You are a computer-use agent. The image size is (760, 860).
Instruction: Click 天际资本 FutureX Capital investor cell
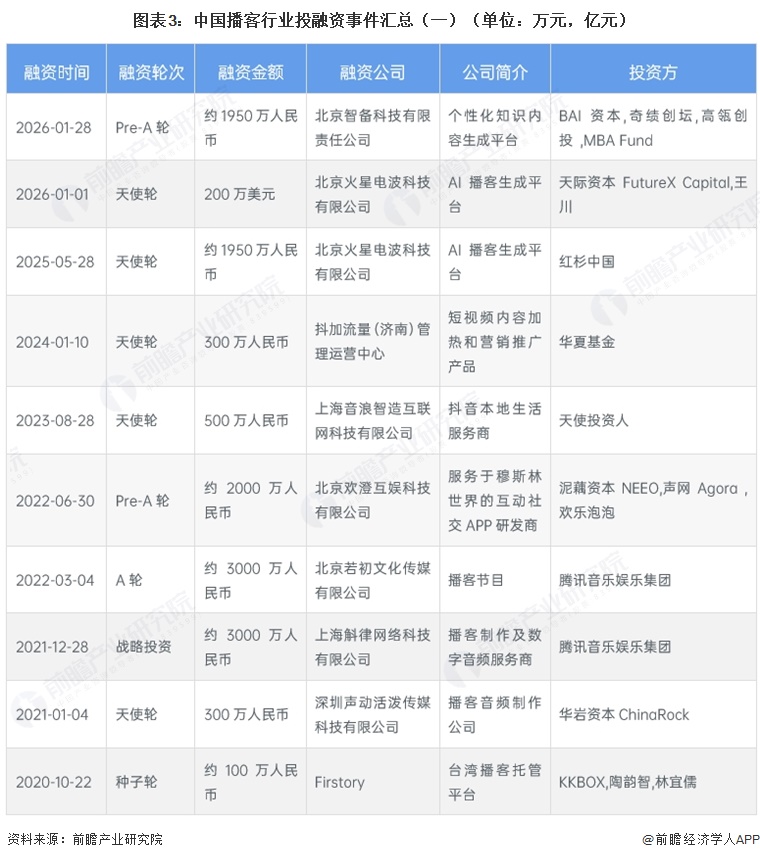653,194
